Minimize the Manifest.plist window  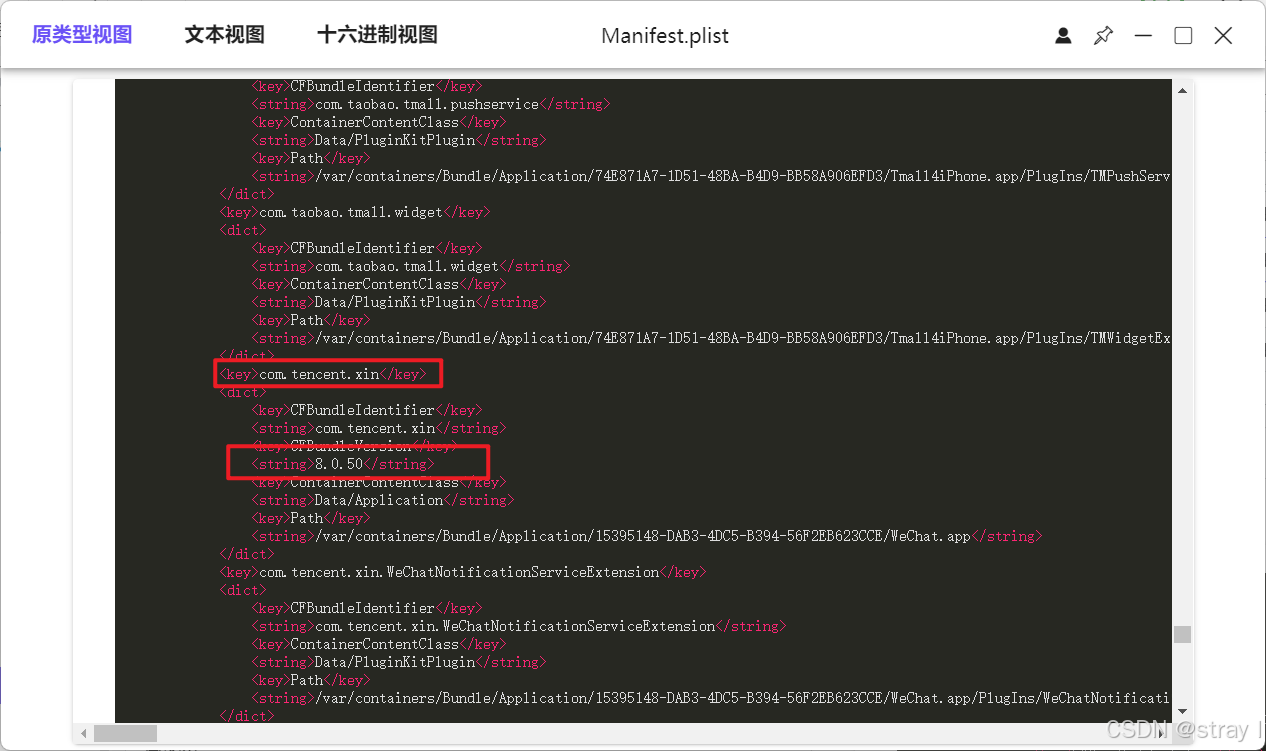point(1143,36)
